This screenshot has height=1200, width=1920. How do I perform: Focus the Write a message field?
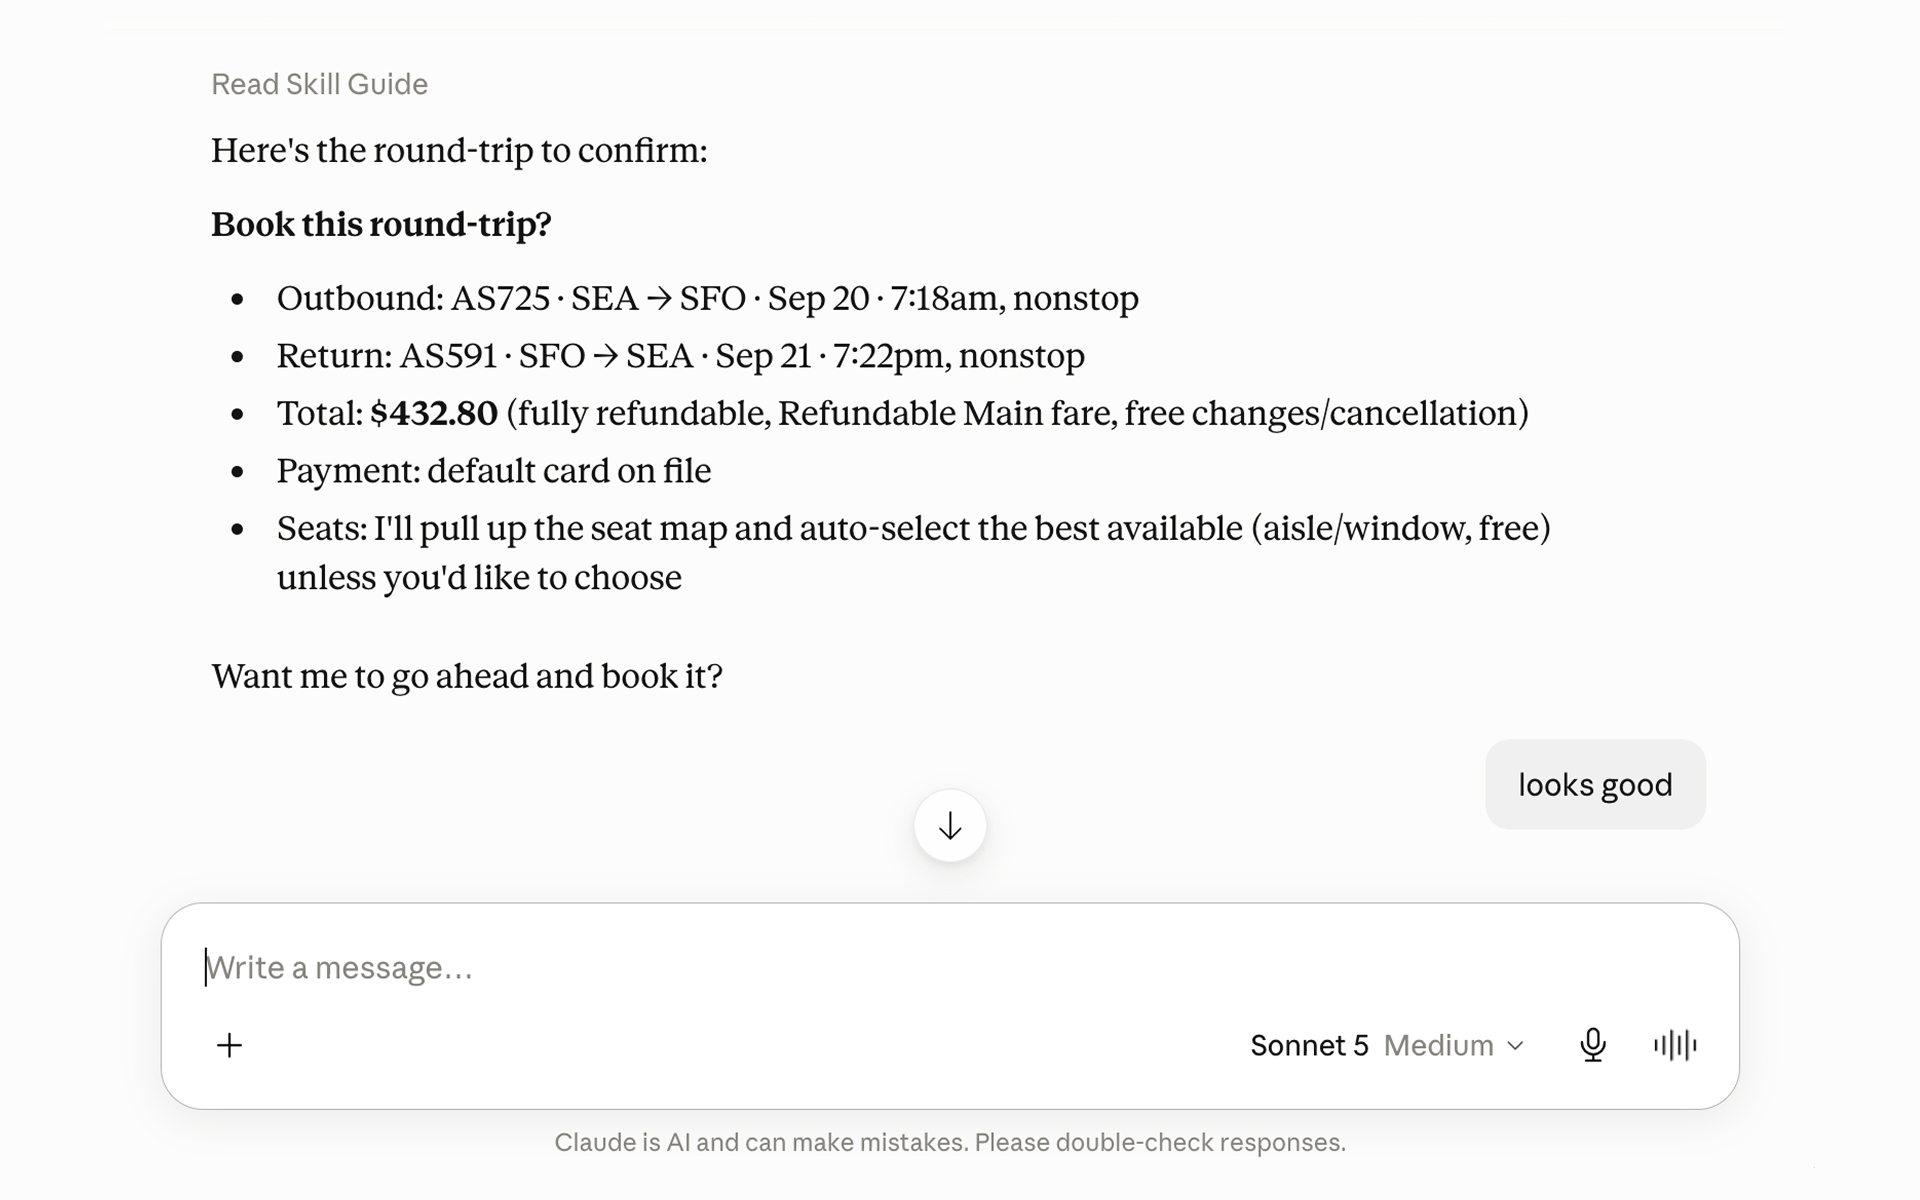[950, 967]
